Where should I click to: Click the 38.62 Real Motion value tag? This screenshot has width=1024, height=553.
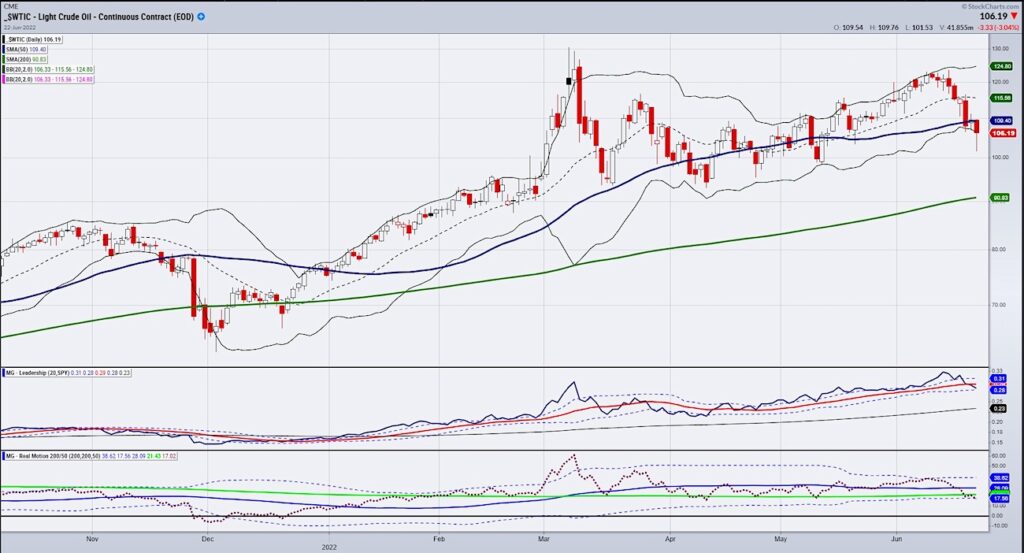coord(1000,479)
